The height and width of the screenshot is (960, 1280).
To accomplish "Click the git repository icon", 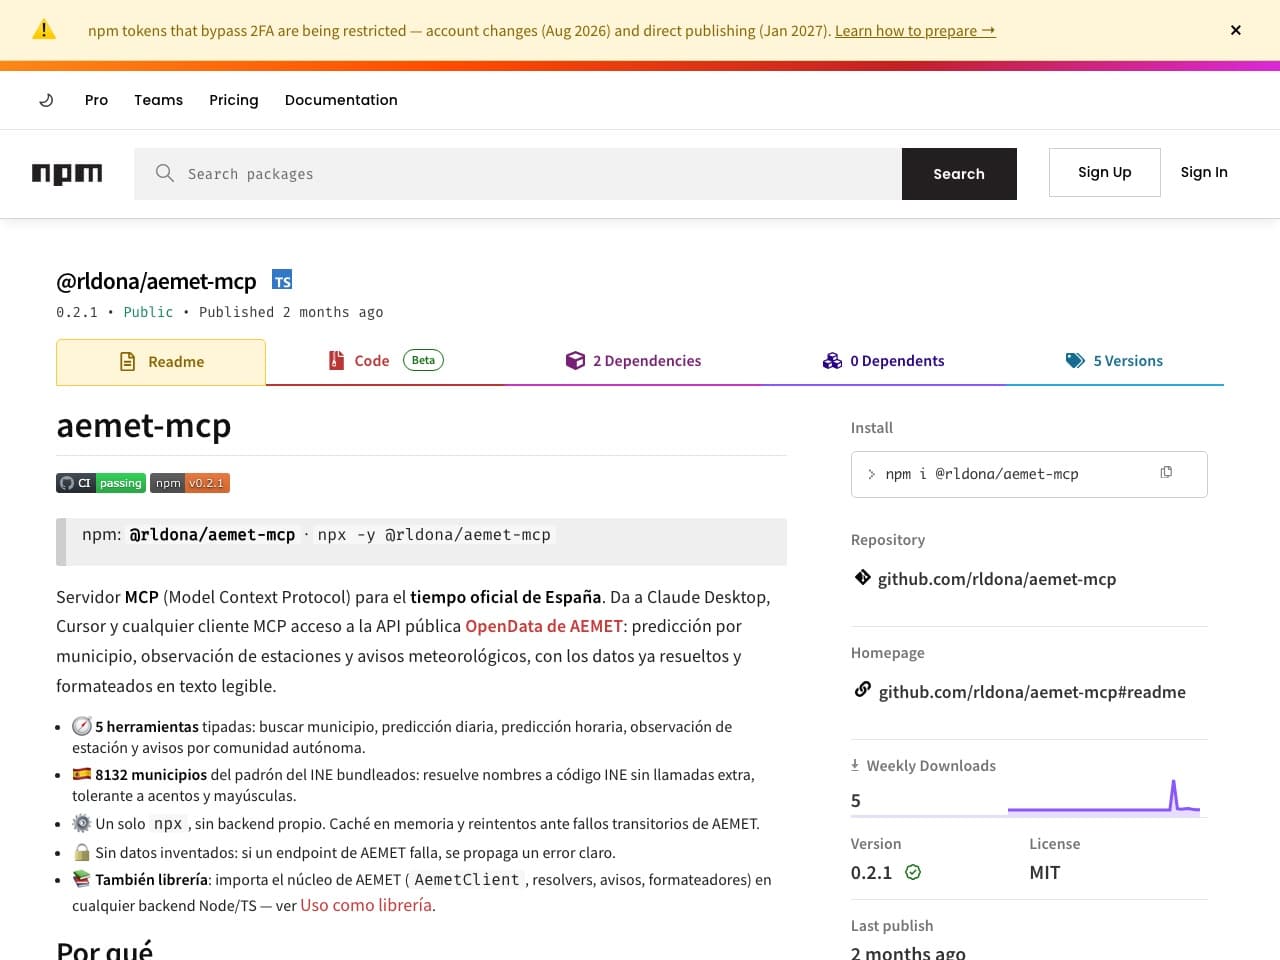I will 863,577.
